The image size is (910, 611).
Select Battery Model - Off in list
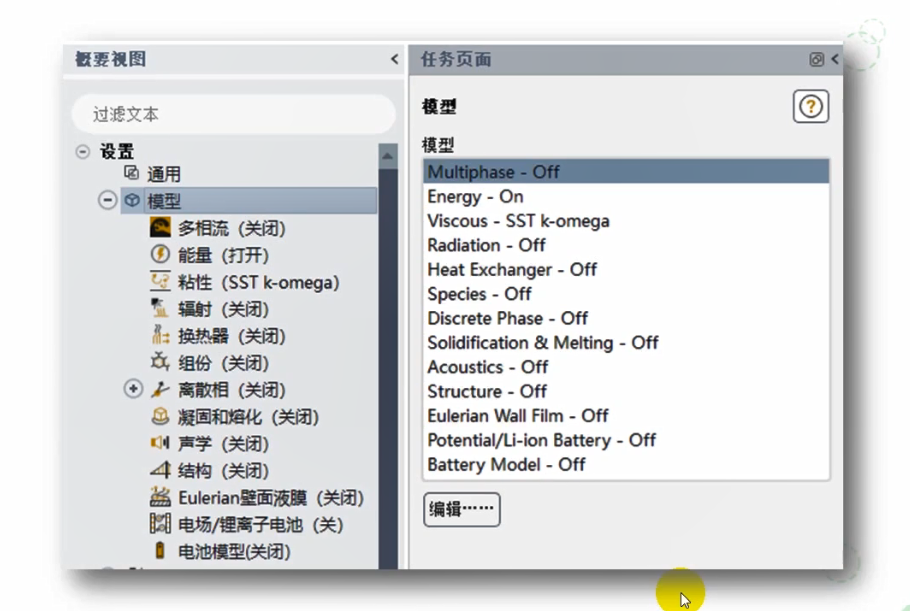point(506,465)
